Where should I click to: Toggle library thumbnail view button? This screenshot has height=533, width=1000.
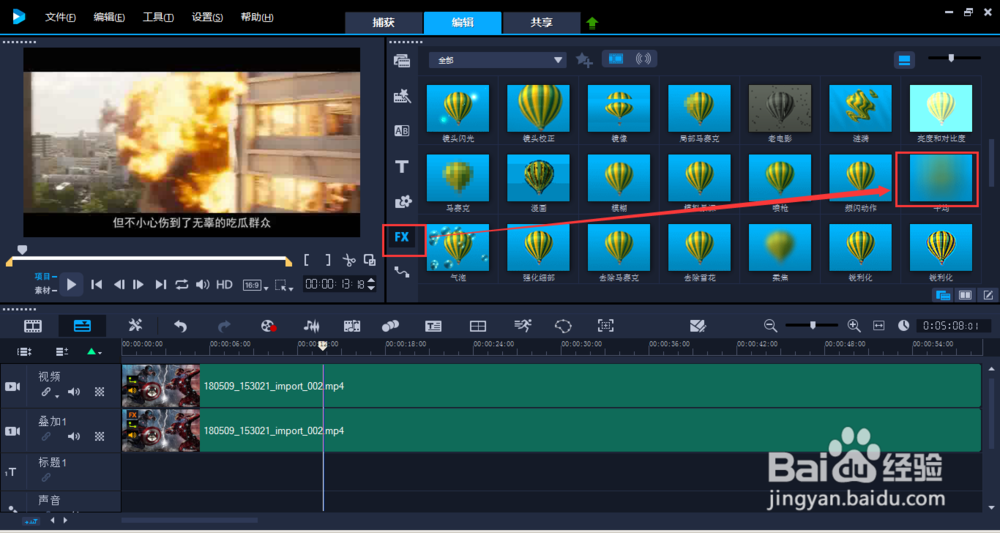[x=904, y=60]
